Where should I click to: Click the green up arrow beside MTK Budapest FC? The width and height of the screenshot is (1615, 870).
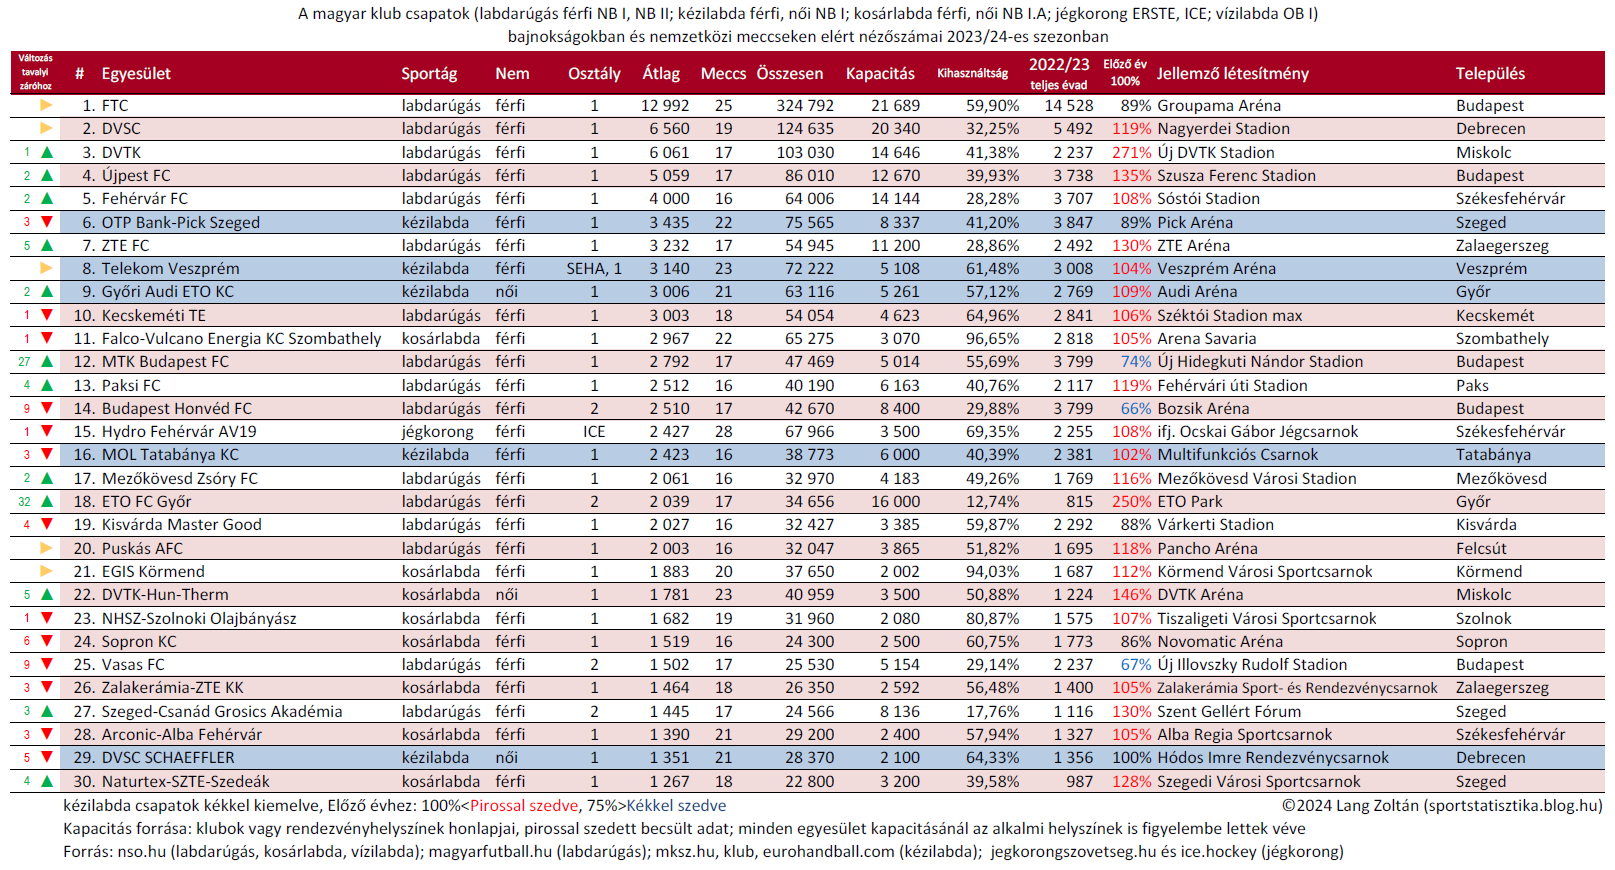[x=46, y=361]
